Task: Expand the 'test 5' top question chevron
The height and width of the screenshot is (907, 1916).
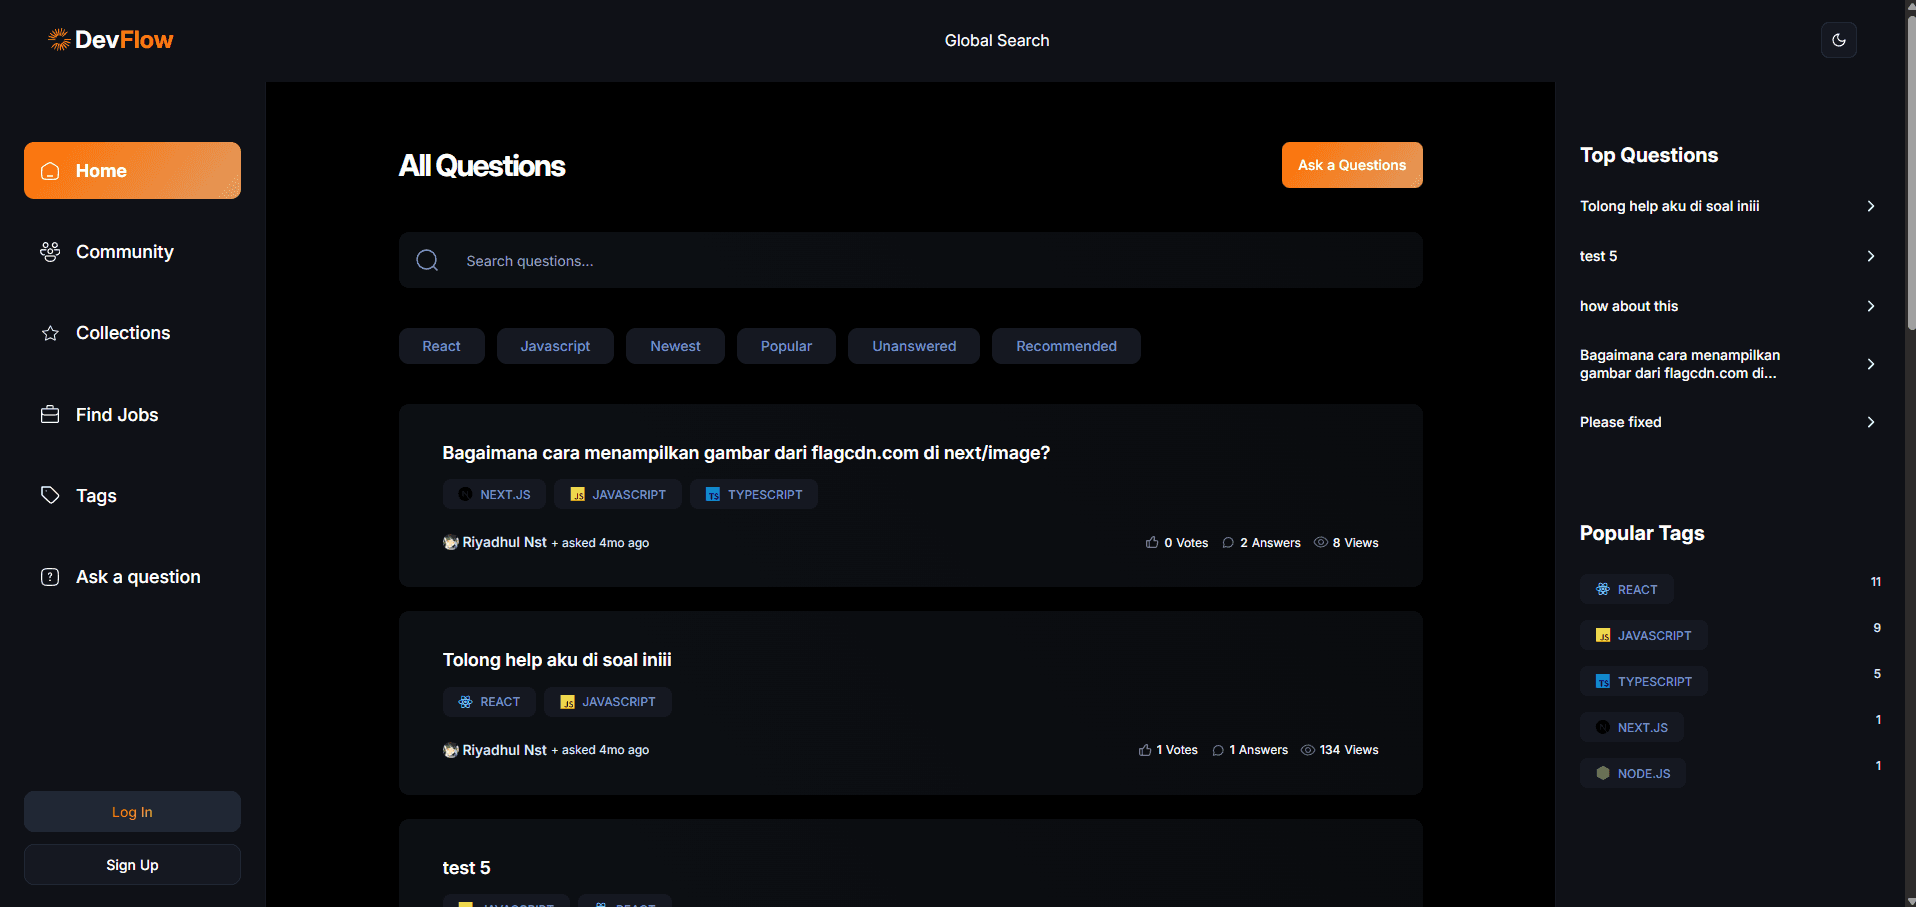Action: point(1870,256)
